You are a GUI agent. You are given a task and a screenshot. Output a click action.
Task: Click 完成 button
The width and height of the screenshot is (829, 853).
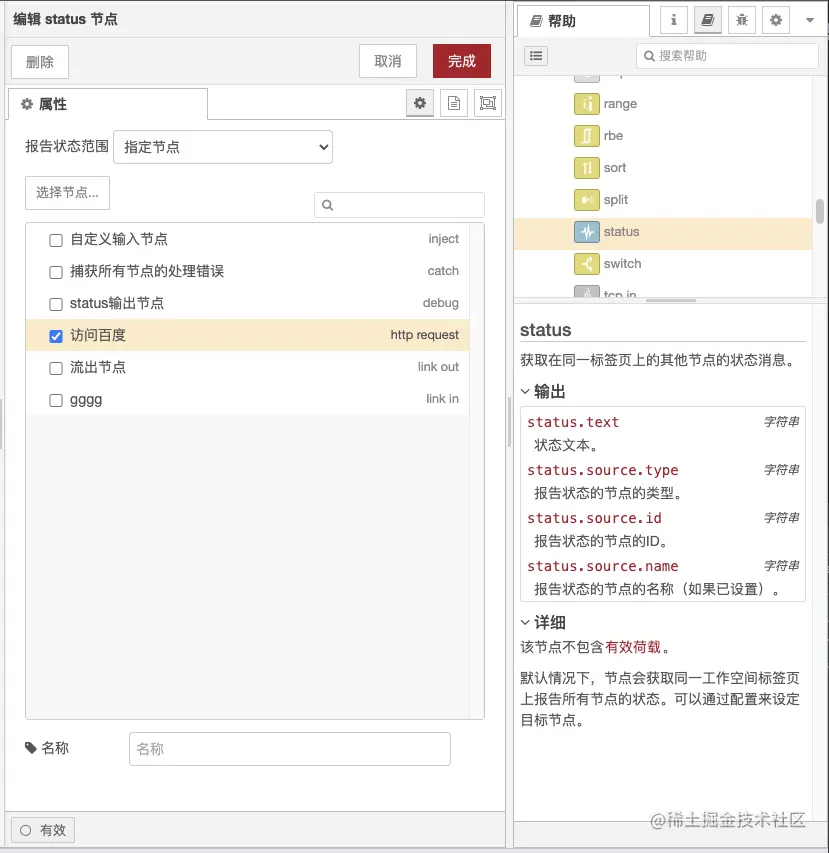pos(461,61)
